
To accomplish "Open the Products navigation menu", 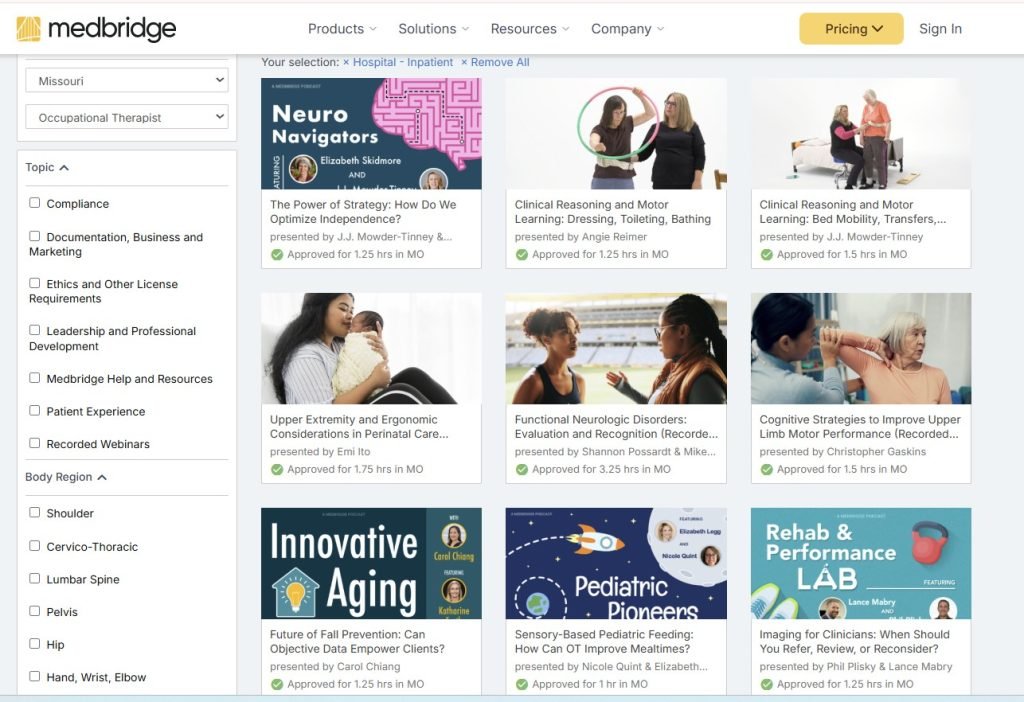I will [x=342, y=29].
